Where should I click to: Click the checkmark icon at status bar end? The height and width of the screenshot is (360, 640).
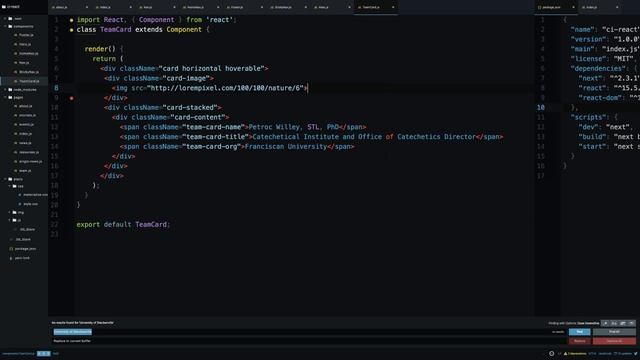636,353
